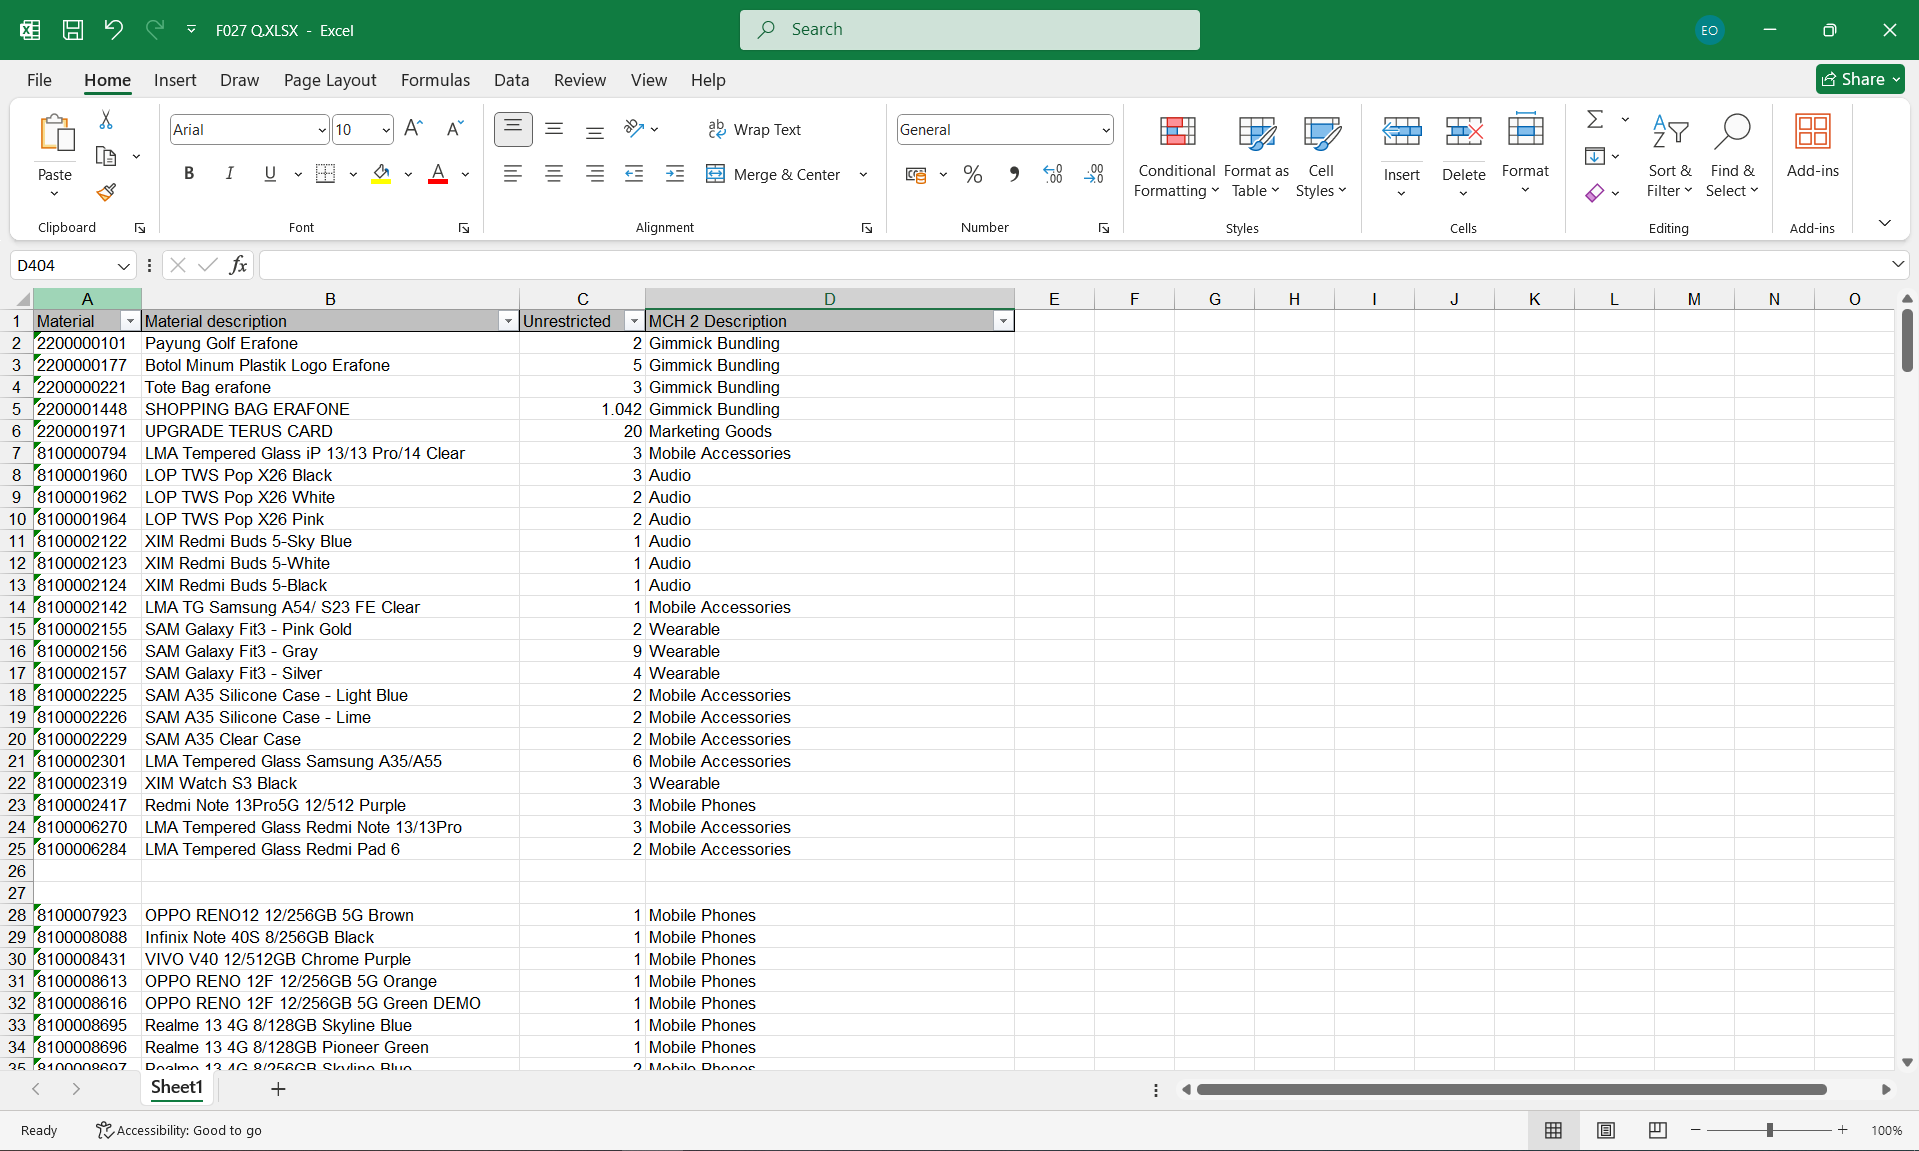The image size is (1919, 1151).
Task: Click the Cut scissors icon
Action: pyautogui.click(x=106, y=120)
